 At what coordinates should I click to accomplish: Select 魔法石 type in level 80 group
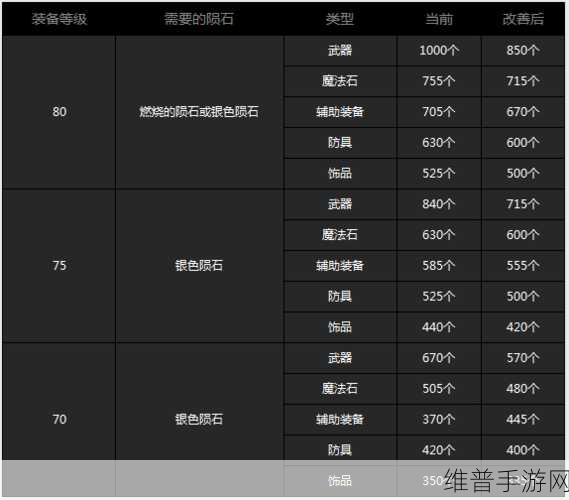click(340, 81)
